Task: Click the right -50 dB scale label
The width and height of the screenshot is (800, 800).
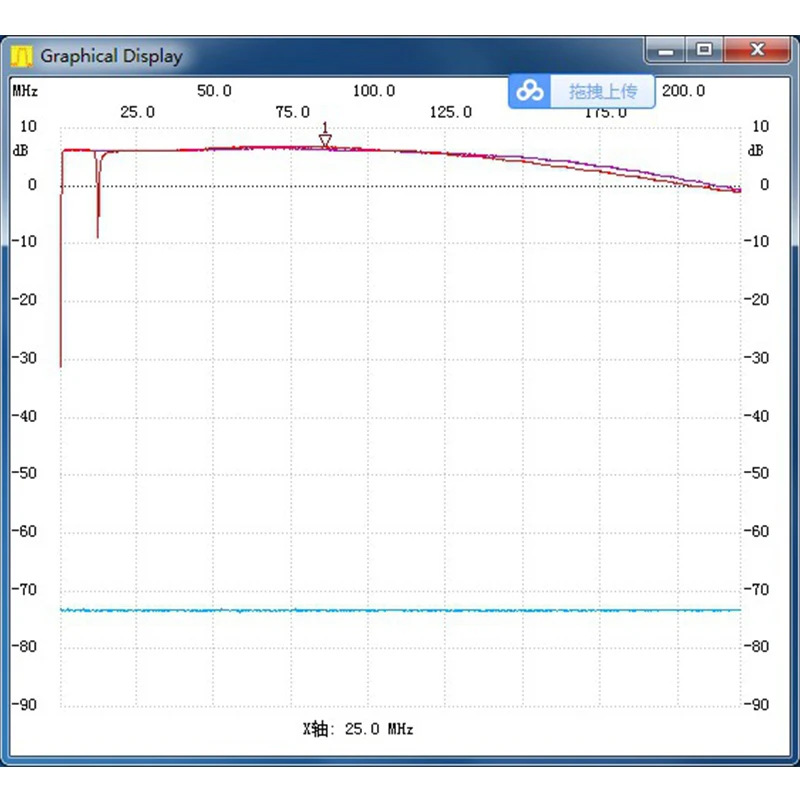Action: point(757,473)
